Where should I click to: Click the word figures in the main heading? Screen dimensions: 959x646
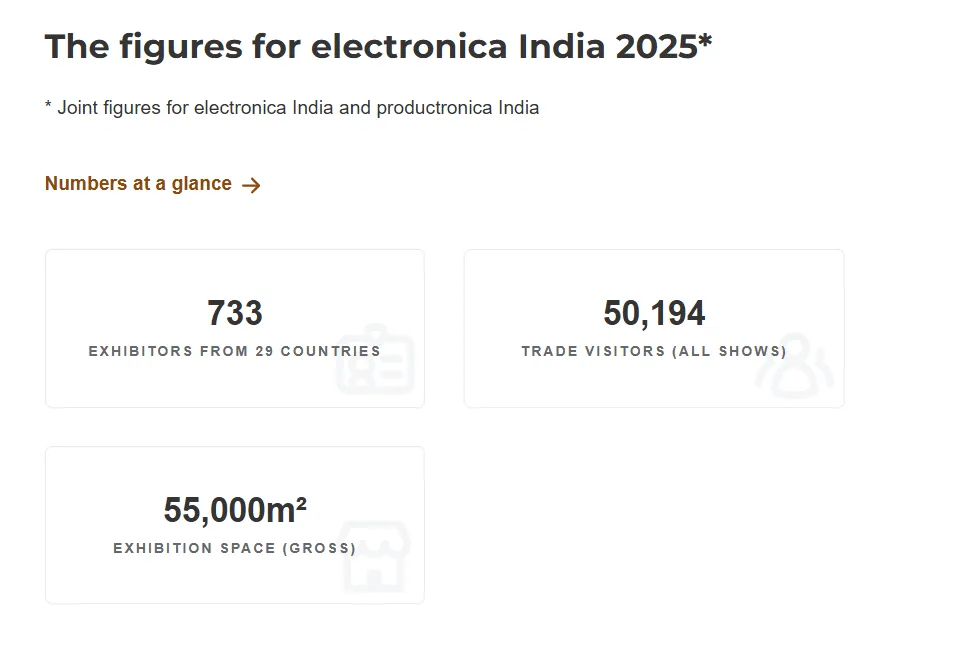[x=181, y=47]
